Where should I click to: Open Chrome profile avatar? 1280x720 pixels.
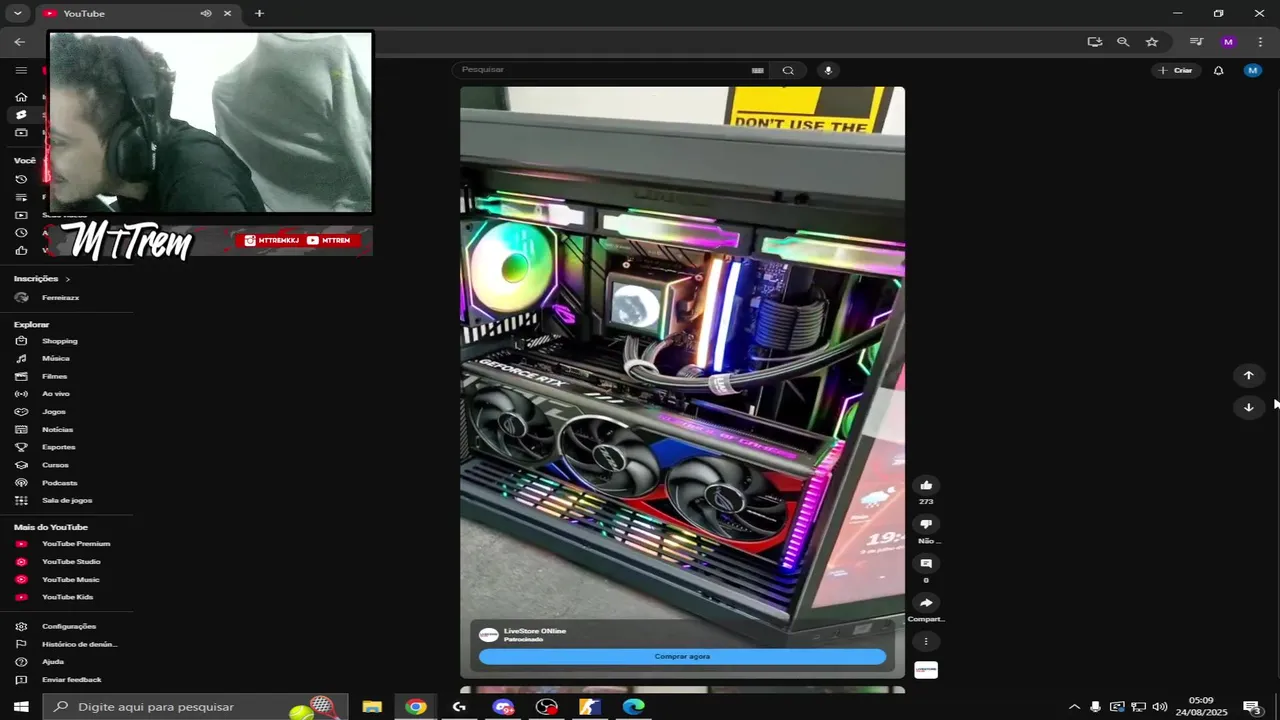pos(1228,42)
